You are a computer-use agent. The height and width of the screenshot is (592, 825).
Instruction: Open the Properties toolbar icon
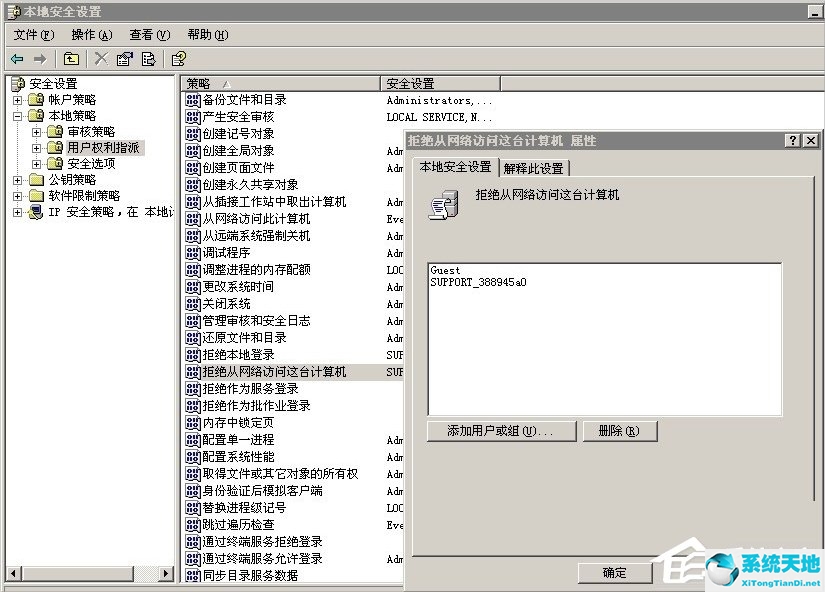click(123, 58)
